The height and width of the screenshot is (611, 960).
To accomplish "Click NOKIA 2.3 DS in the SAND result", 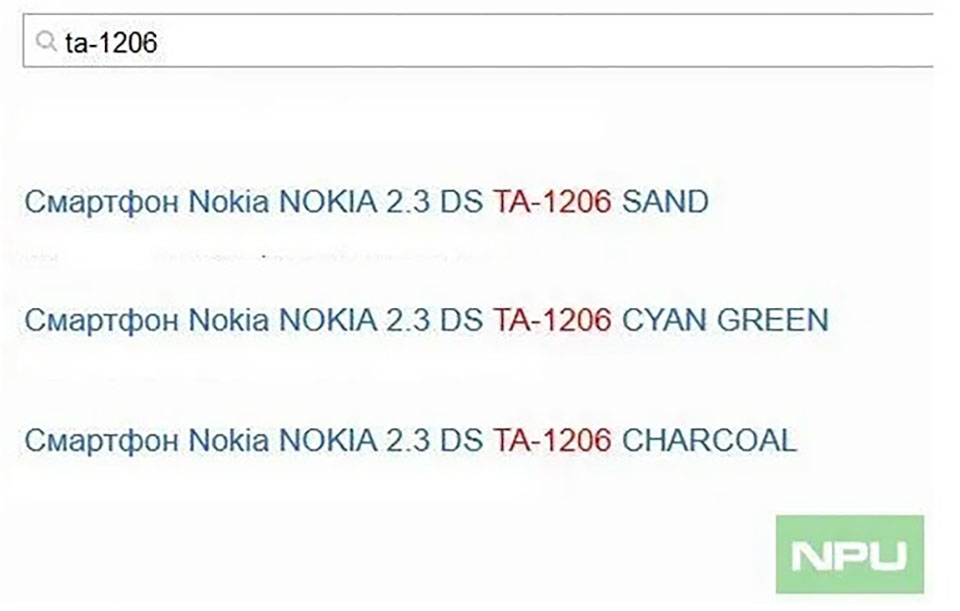I will 381,202.
